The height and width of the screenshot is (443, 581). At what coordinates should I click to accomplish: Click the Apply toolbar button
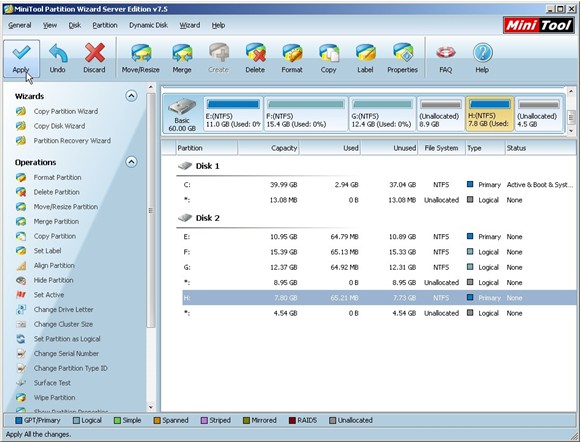pyautogui.click(x=21, y=59)
